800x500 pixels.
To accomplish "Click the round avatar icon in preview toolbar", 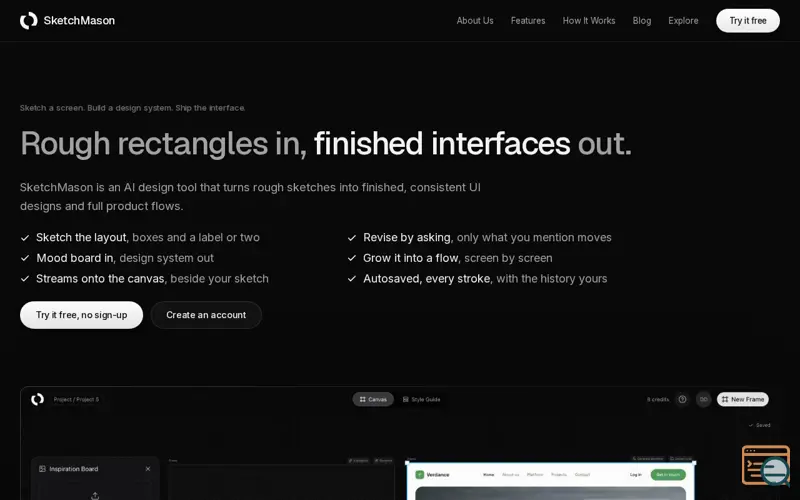I will pos(704,399).
